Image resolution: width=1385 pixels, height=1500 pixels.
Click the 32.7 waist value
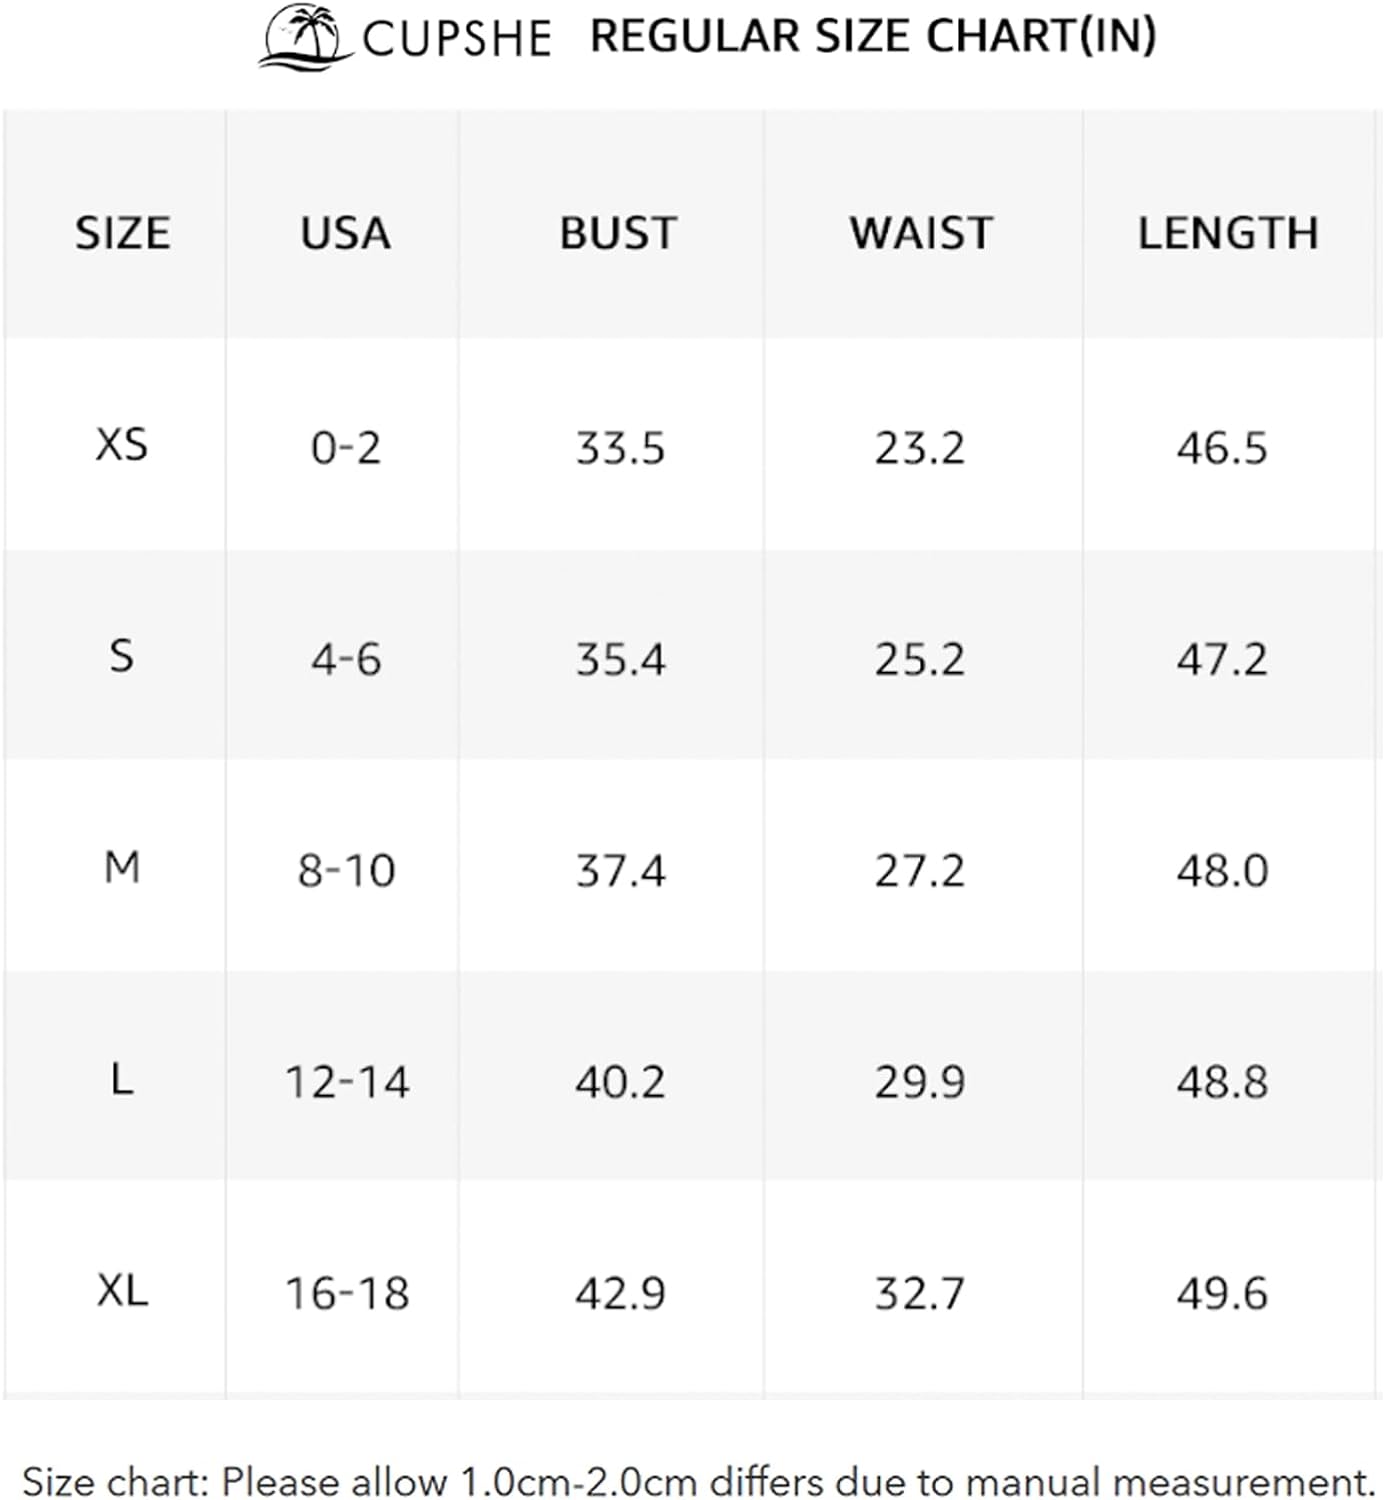pyautogui.click(x=920, y=1294)
